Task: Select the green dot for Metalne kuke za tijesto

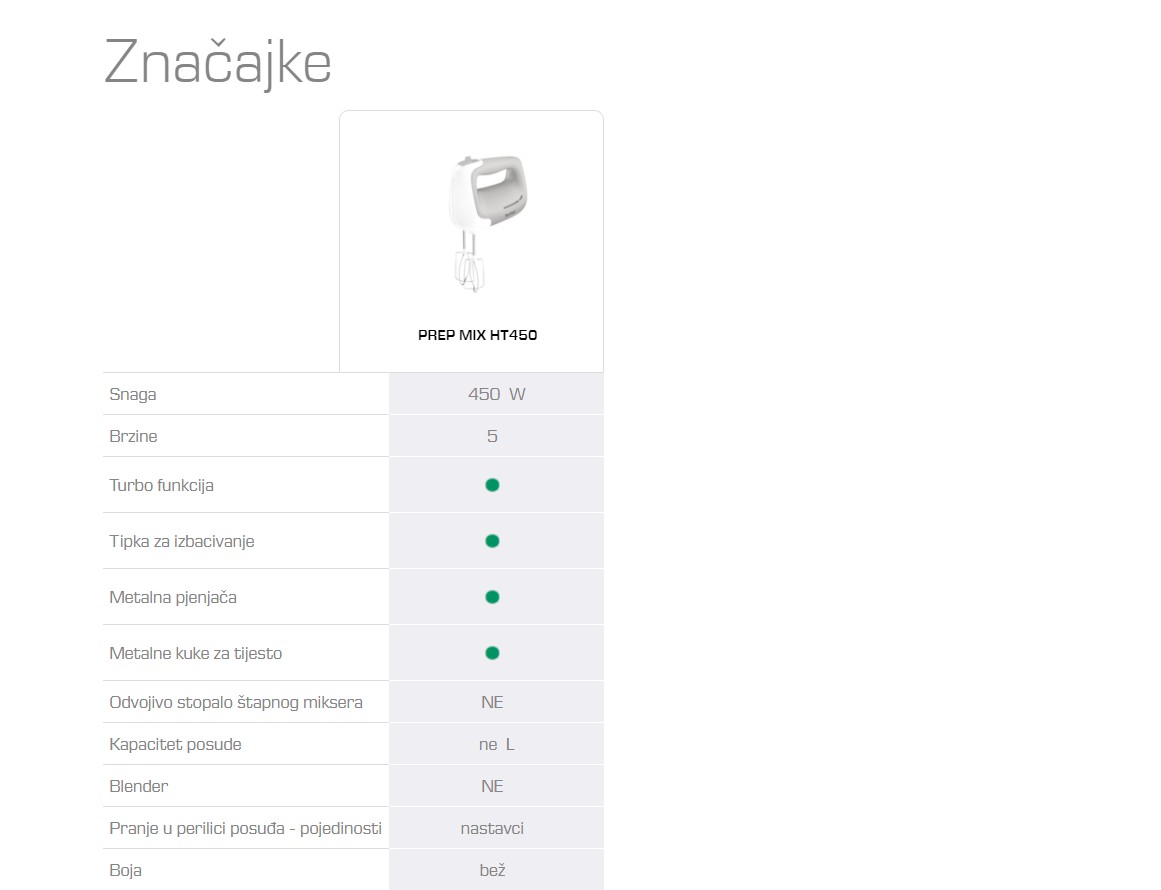Action: click(x=492, y=653)
